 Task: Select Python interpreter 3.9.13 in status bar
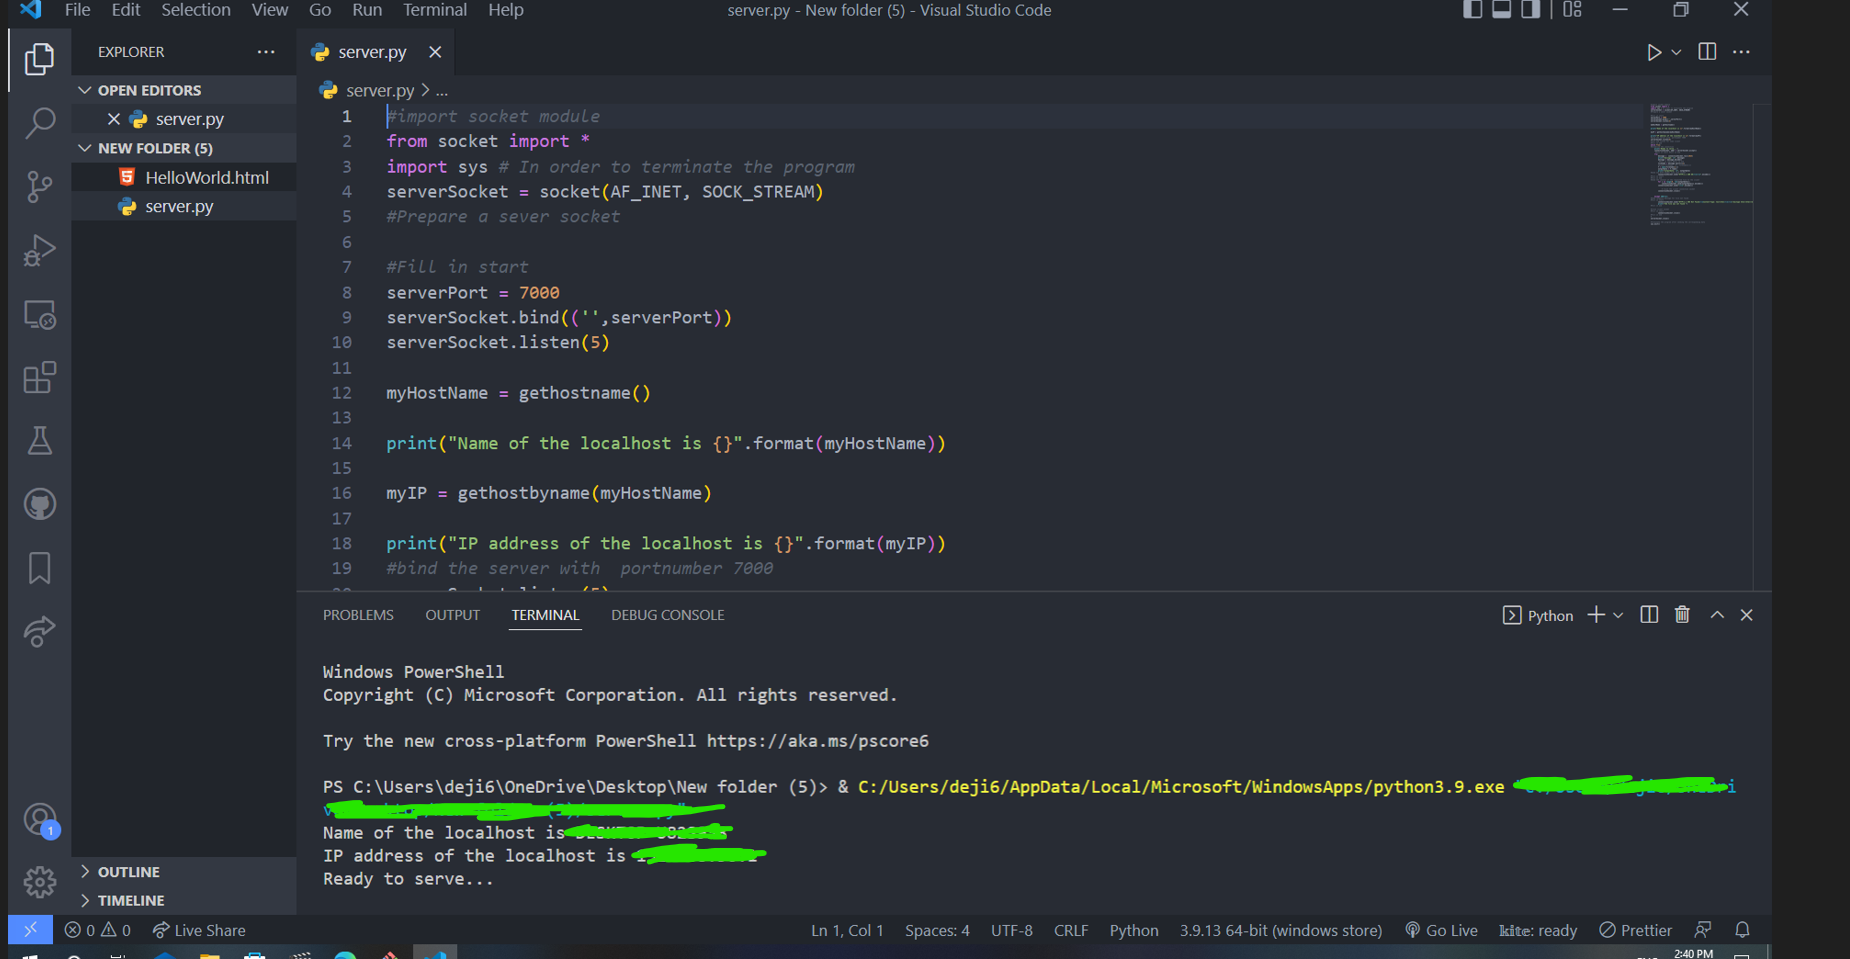[x=1280, y=930]
